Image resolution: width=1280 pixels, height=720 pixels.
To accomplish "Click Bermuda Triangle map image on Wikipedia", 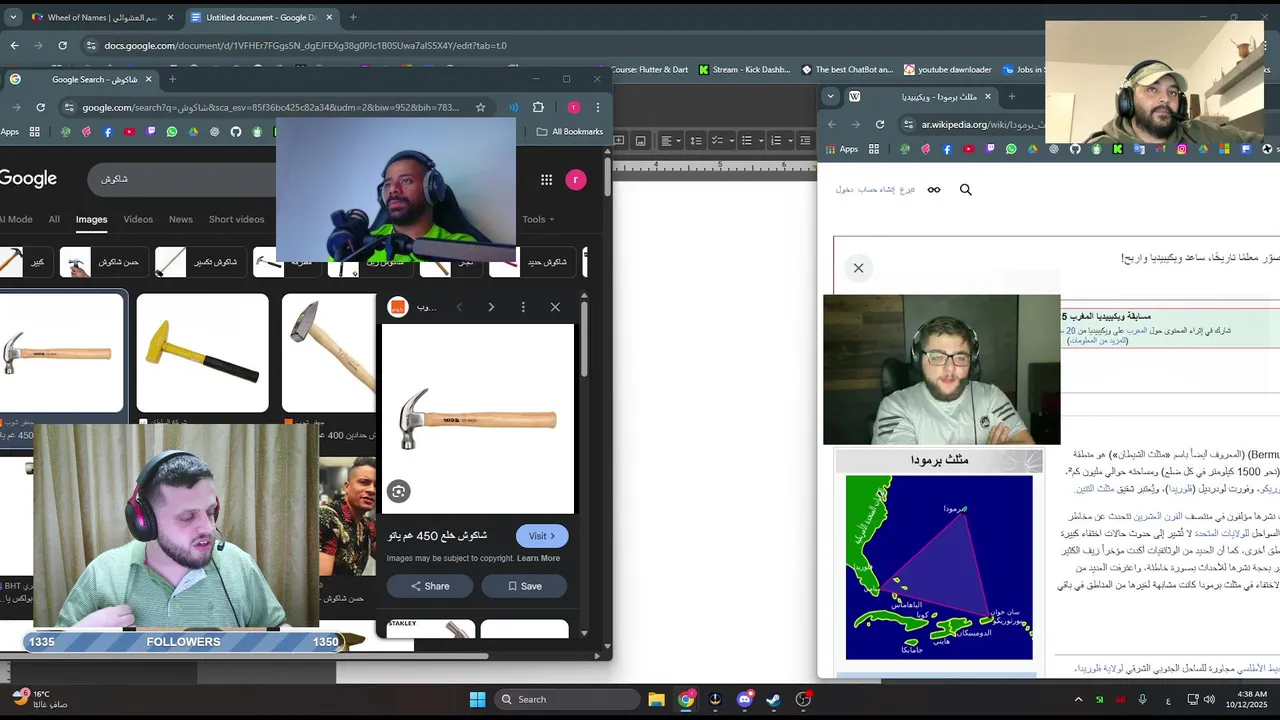I will pos(939,567).
